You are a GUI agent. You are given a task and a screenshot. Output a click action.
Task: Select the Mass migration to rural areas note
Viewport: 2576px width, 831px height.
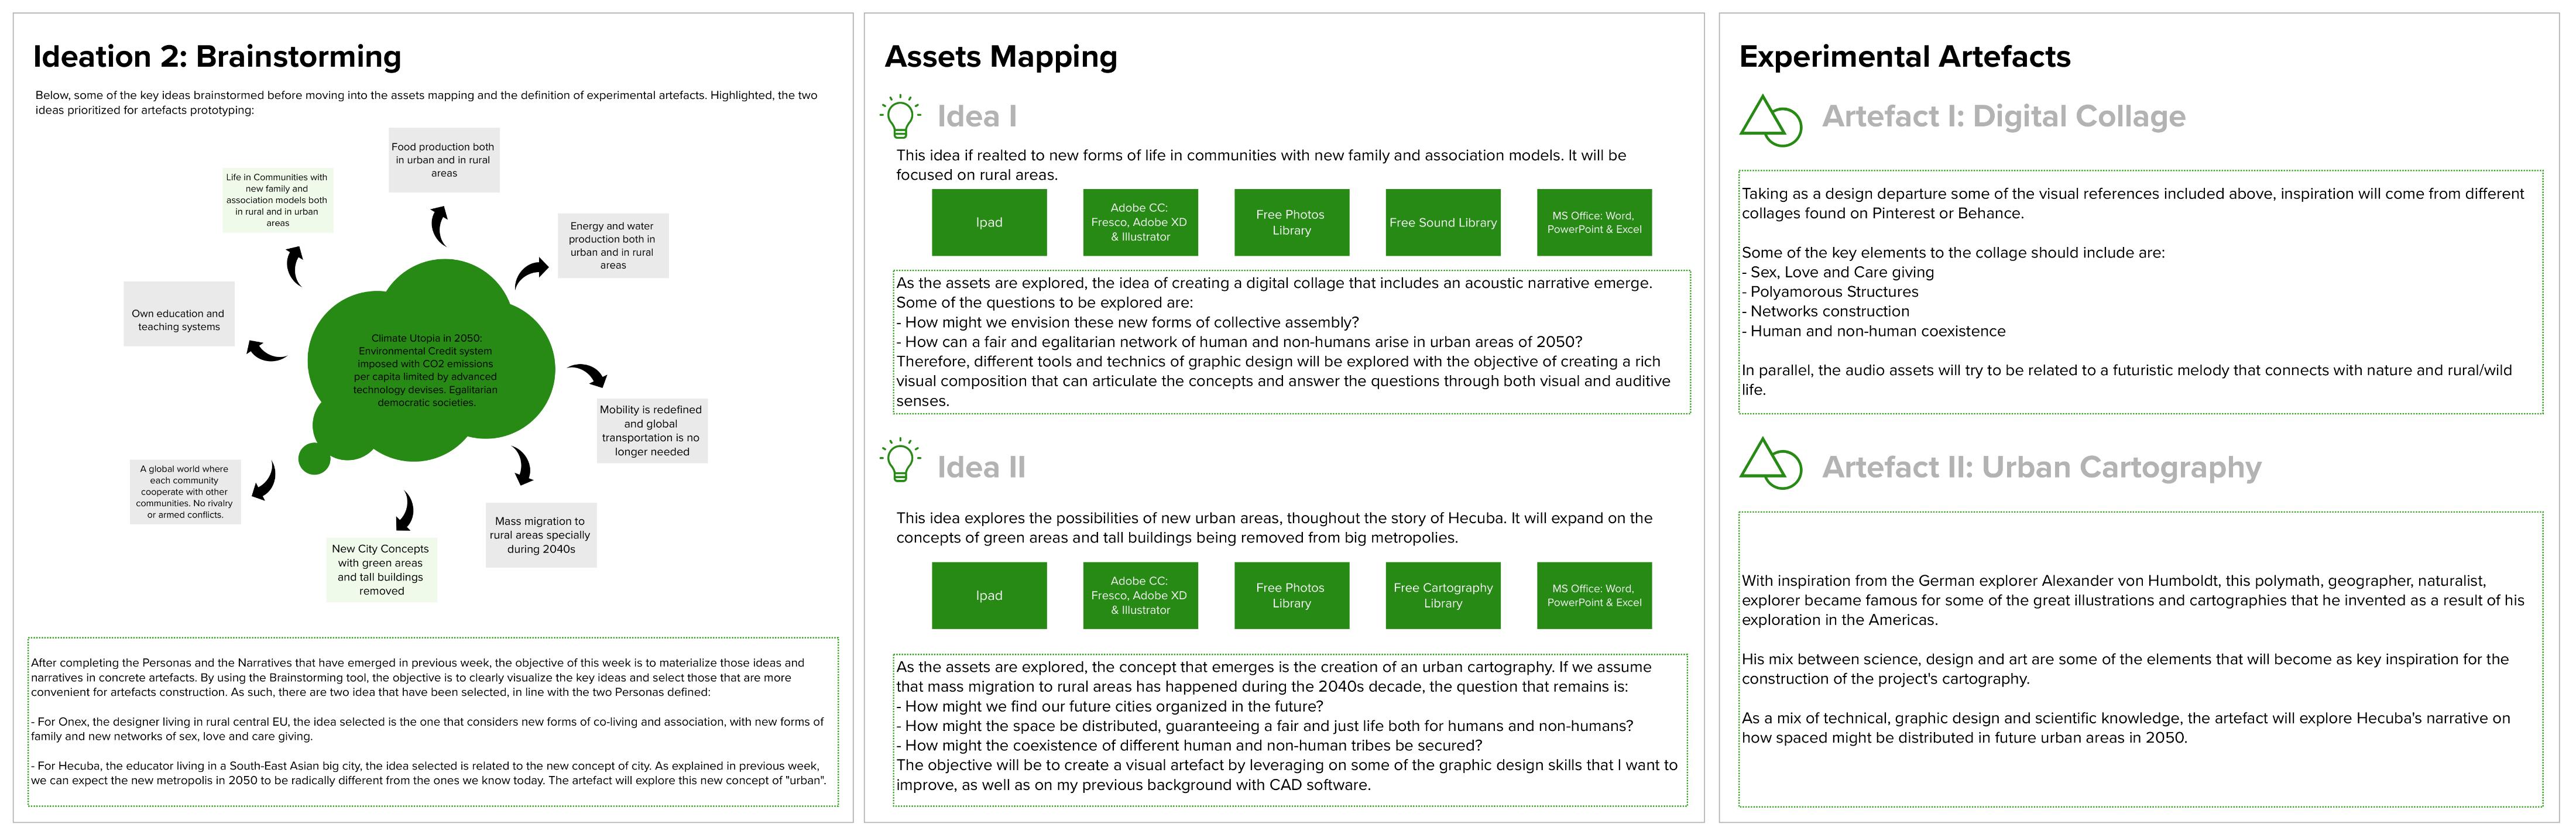541,535
